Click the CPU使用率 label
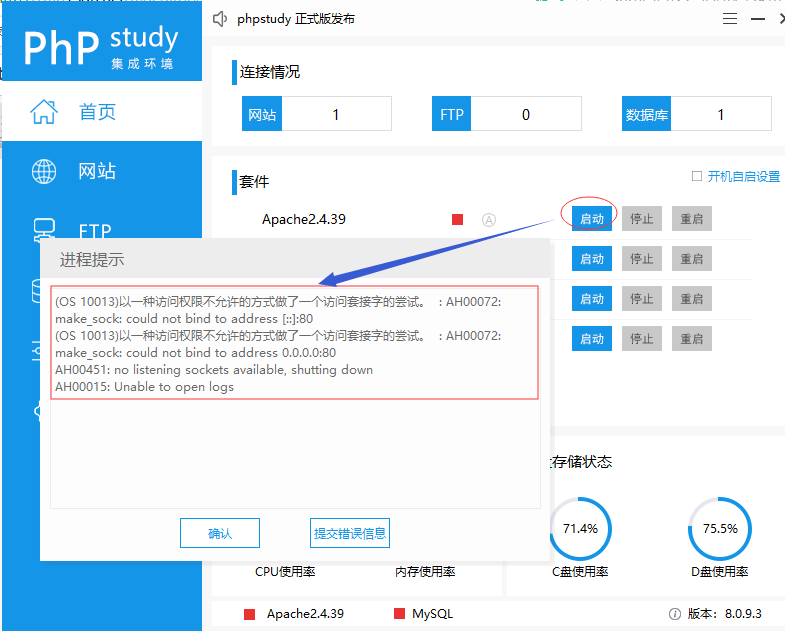 pos(285,572)
